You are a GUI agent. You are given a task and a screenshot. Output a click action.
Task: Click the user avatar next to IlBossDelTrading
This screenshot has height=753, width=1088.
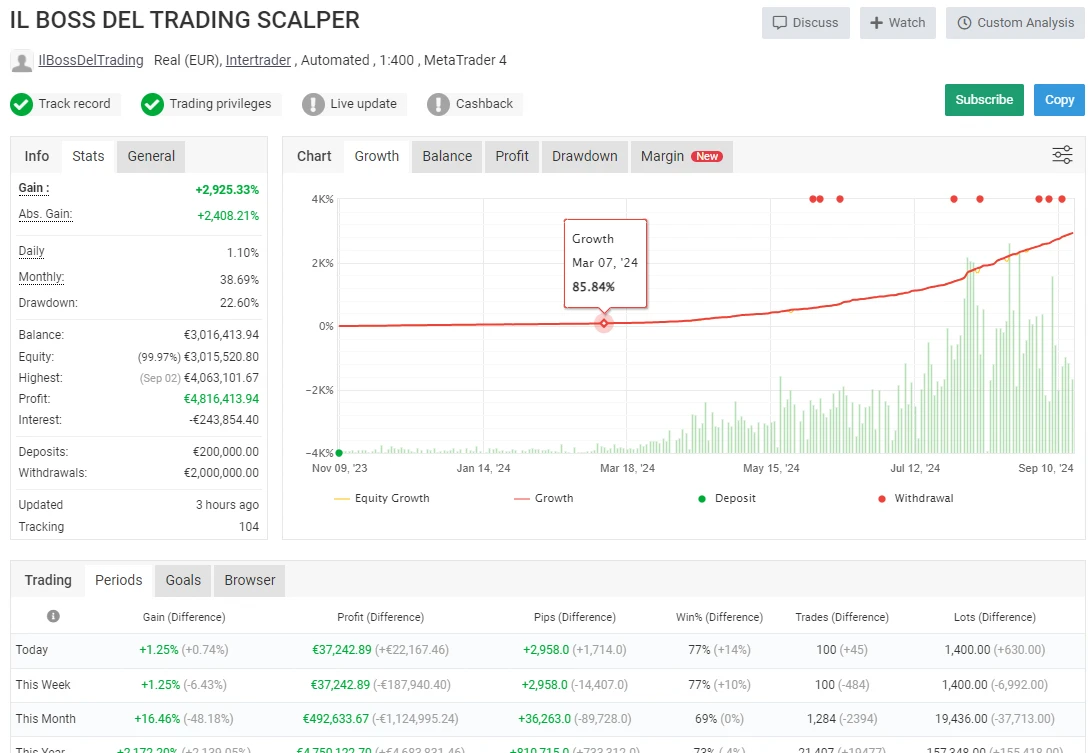tap(21, 61)
